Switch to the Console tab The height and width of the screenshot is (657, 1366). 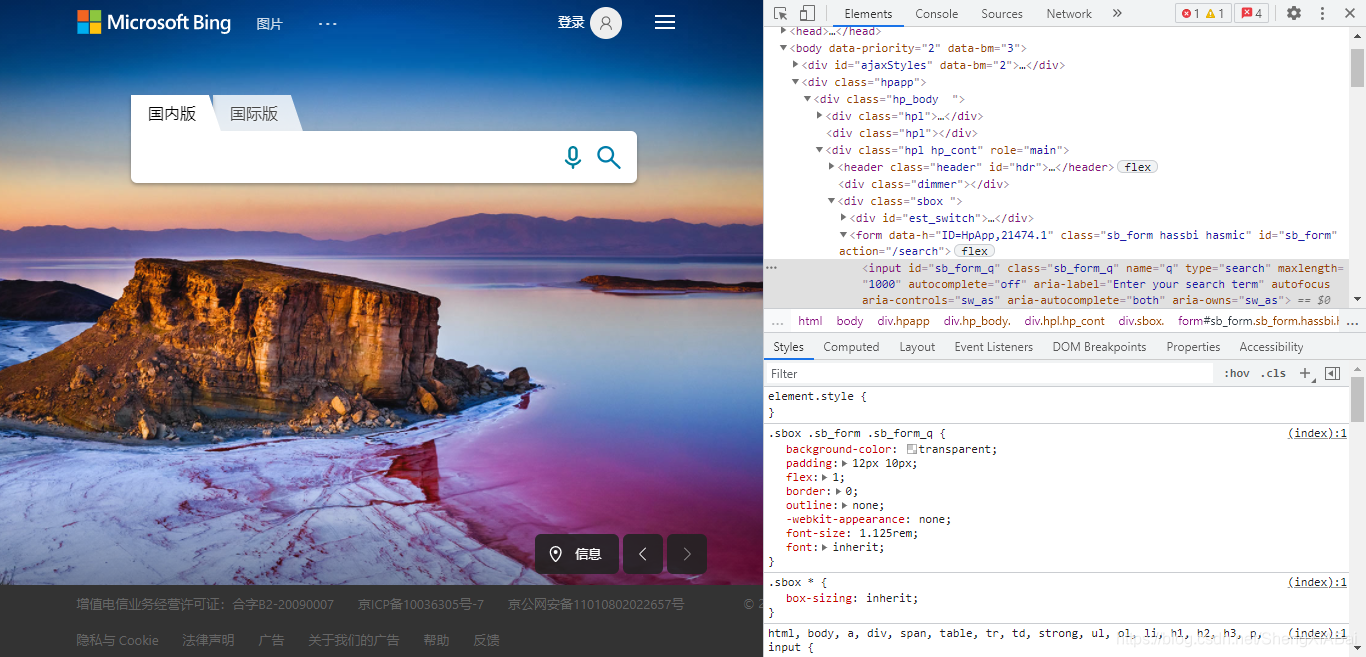(937, 14)
